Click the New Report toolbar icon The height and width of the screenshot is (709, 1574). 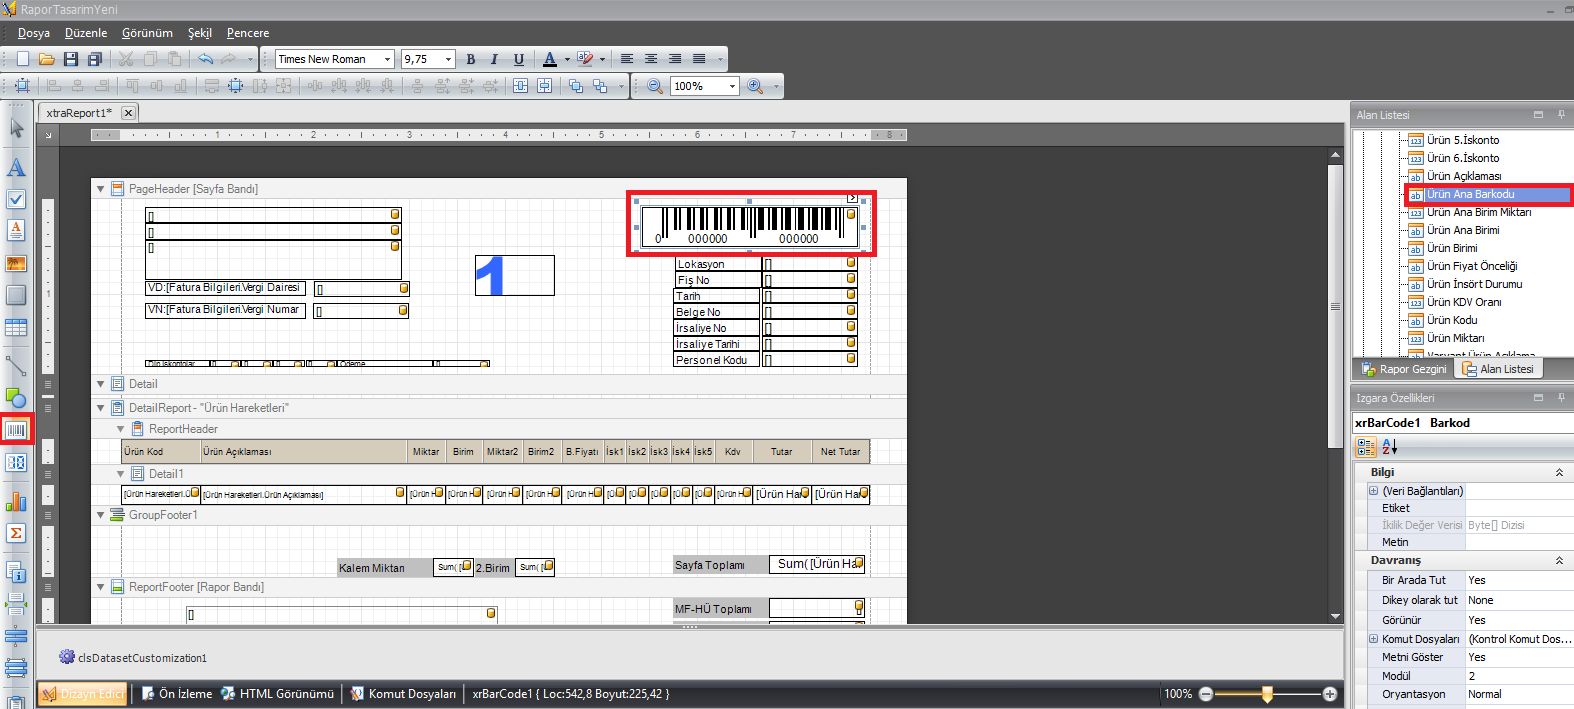(x=22, y=59)
